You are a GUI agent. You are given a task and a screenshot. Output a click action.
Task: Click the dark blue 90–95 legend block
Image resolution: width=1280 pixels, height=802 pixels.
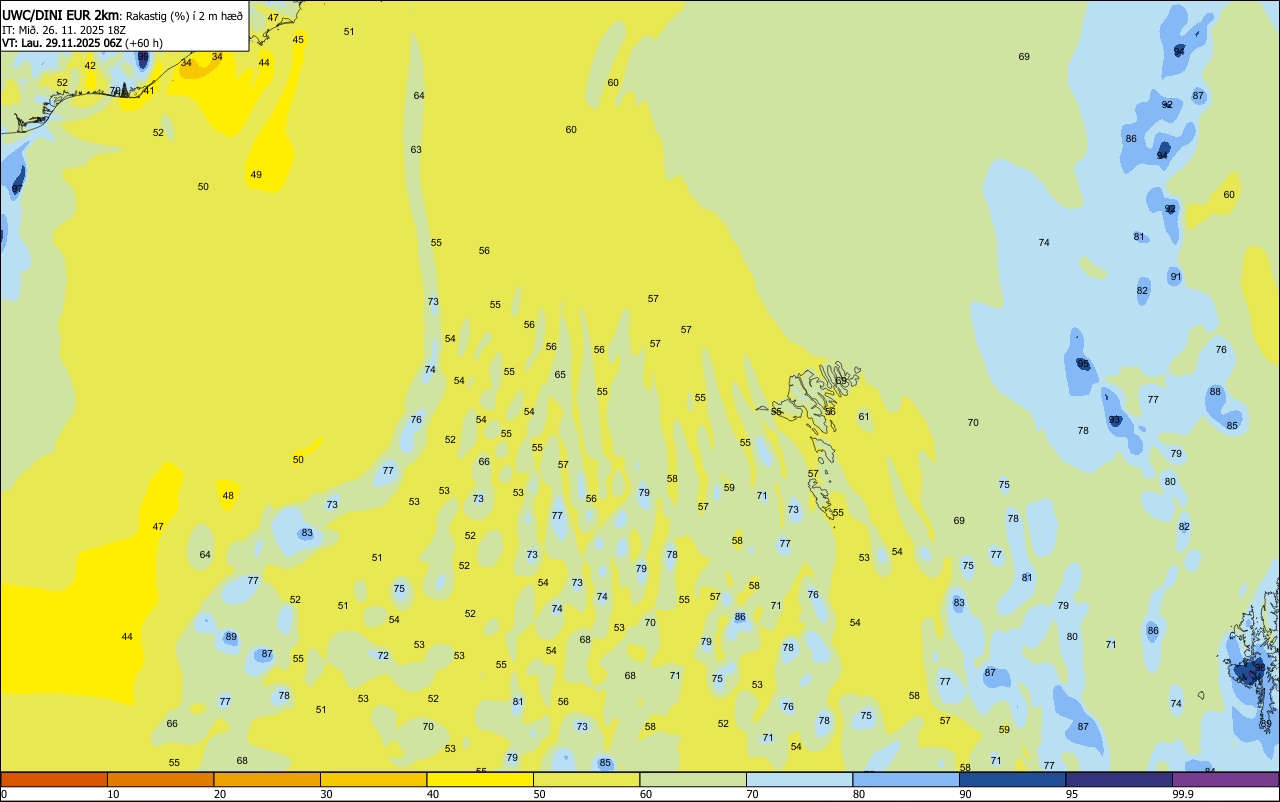pos(1012,779)
